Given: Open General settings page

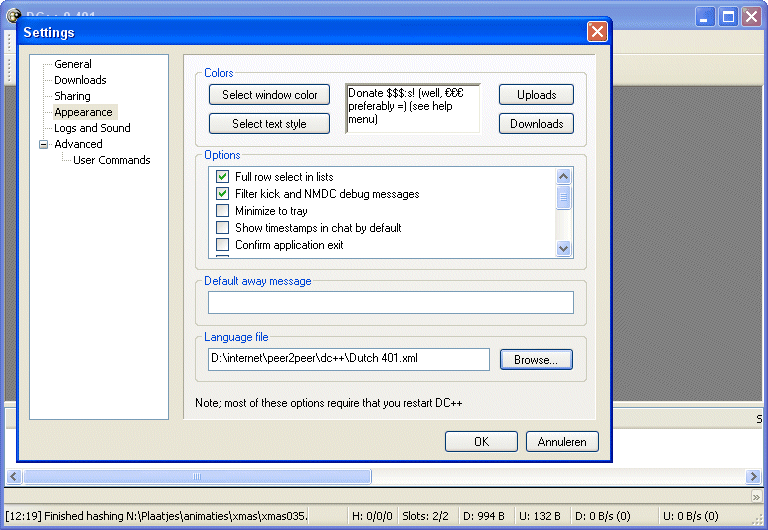Looking at the screenshot, I should pos(72,64).
